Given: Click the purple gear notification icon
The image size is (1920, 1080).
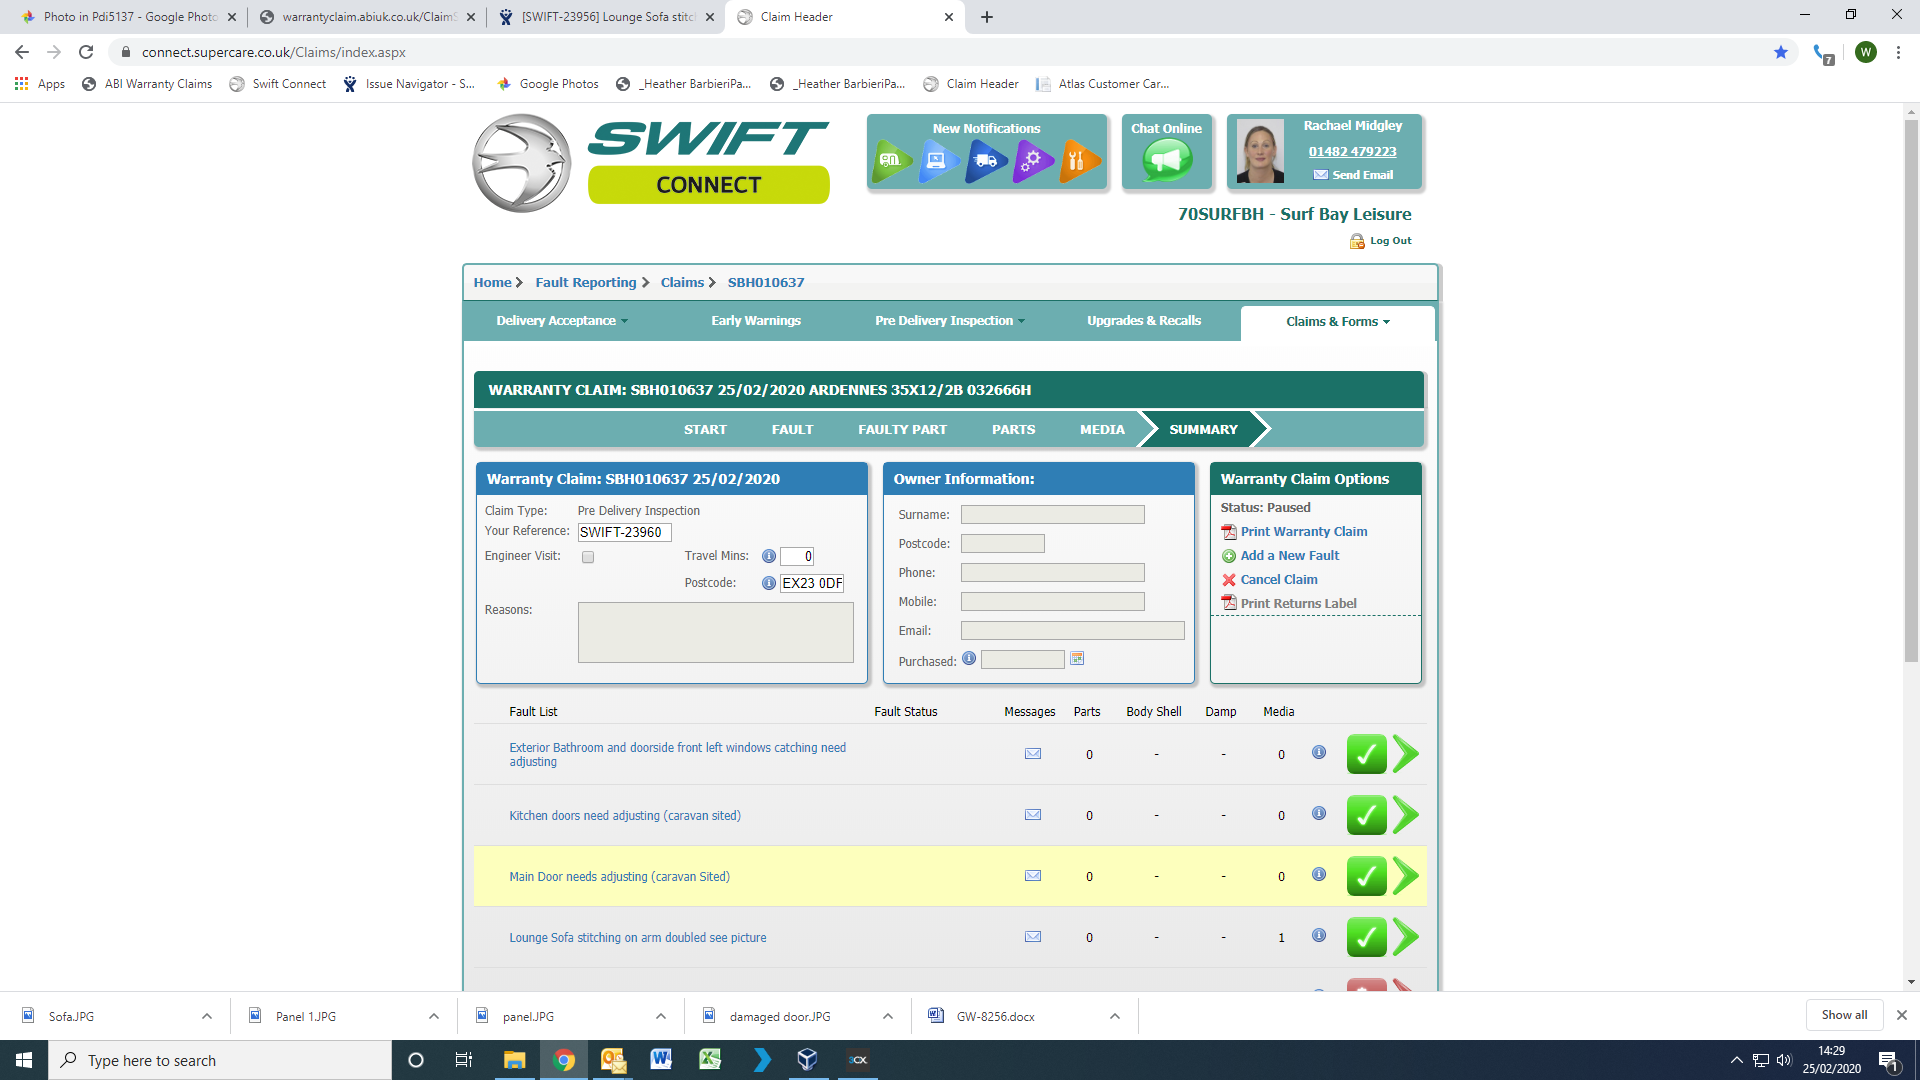Looking at the screenshot, I should pos(1033,160).
